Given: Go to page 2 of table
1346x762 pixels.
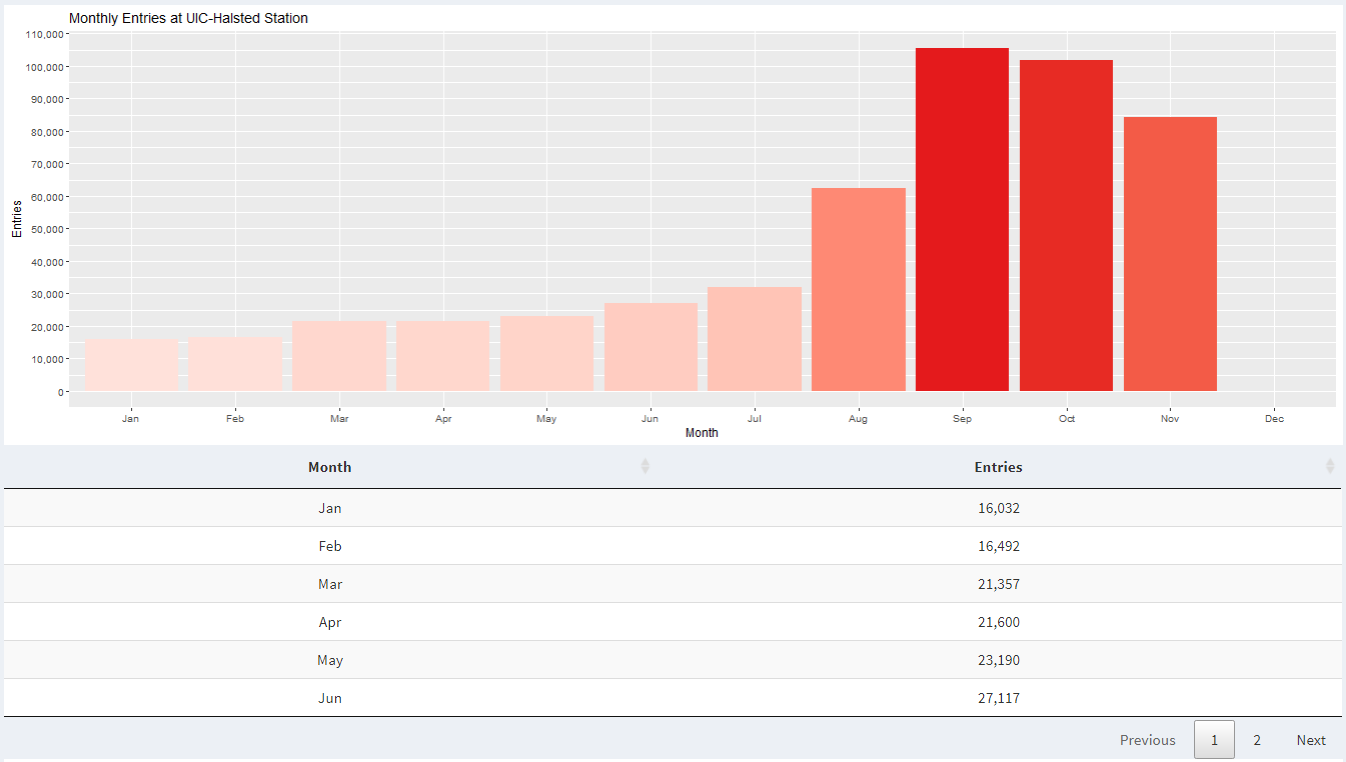Looking at the screenshot, I should pyautogui.click(x=1257, y=740).
